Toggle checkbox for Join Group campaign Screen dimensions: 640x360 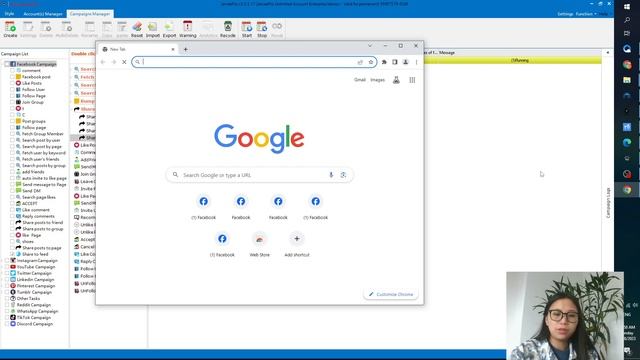[x=12, y=102]
